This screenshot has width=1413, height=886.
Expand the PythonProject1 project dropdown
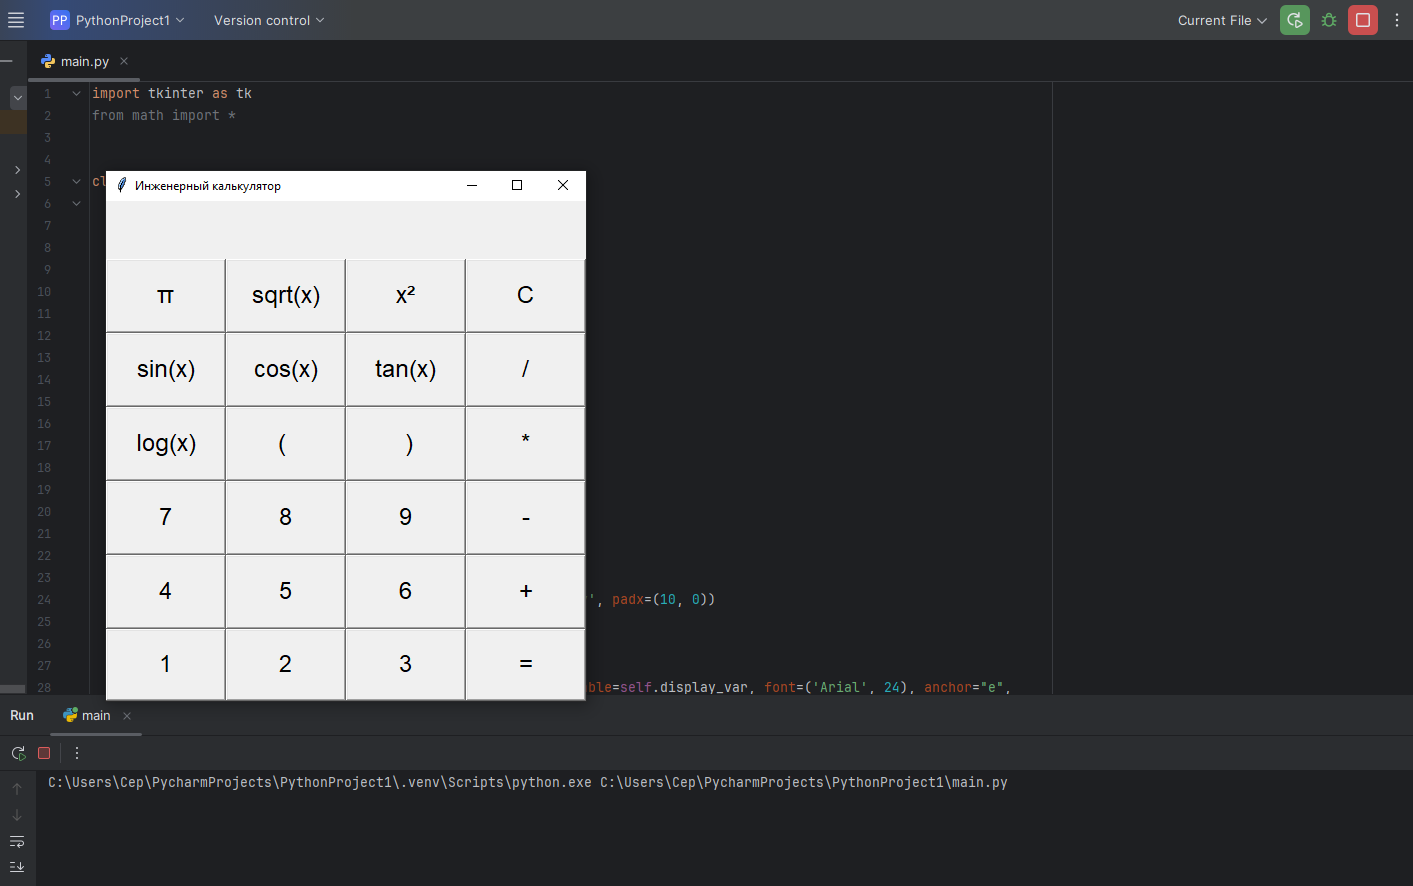tap(118, 20)
